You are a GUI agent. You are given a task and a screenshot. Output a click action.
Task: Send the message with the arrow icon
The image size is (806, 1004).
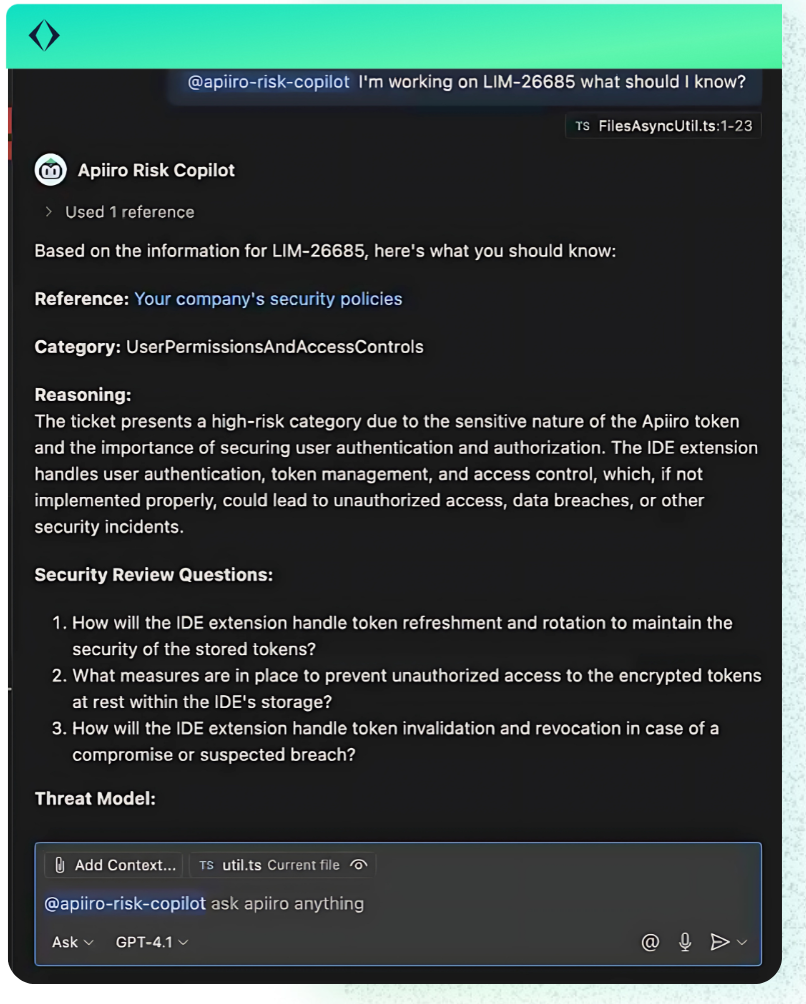(719, 941)
